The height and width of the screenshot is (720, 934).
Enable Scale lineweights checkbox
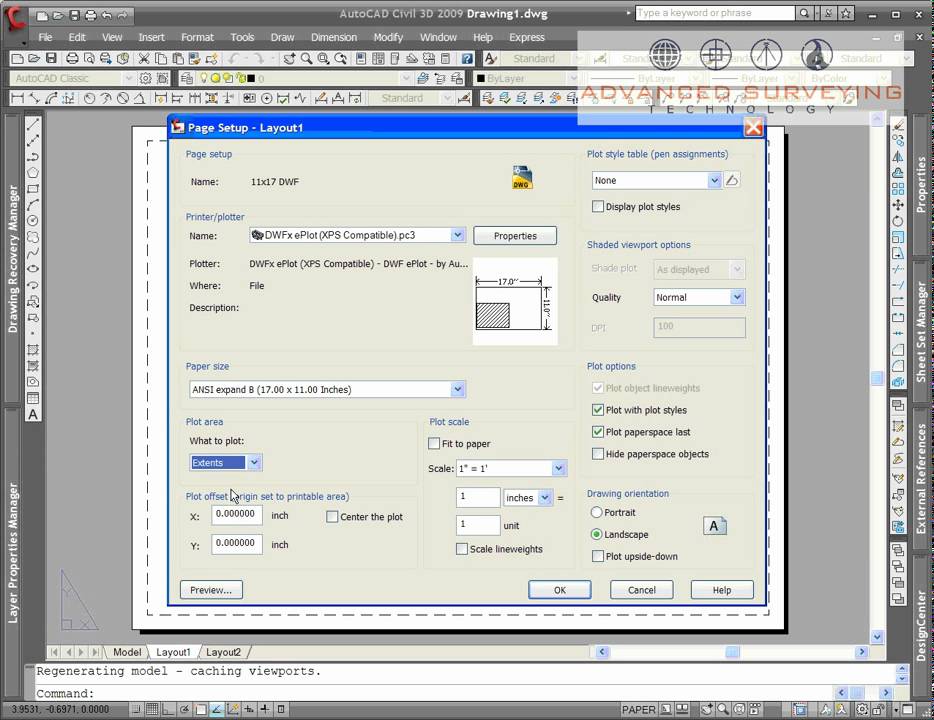[x=462, y=549]
